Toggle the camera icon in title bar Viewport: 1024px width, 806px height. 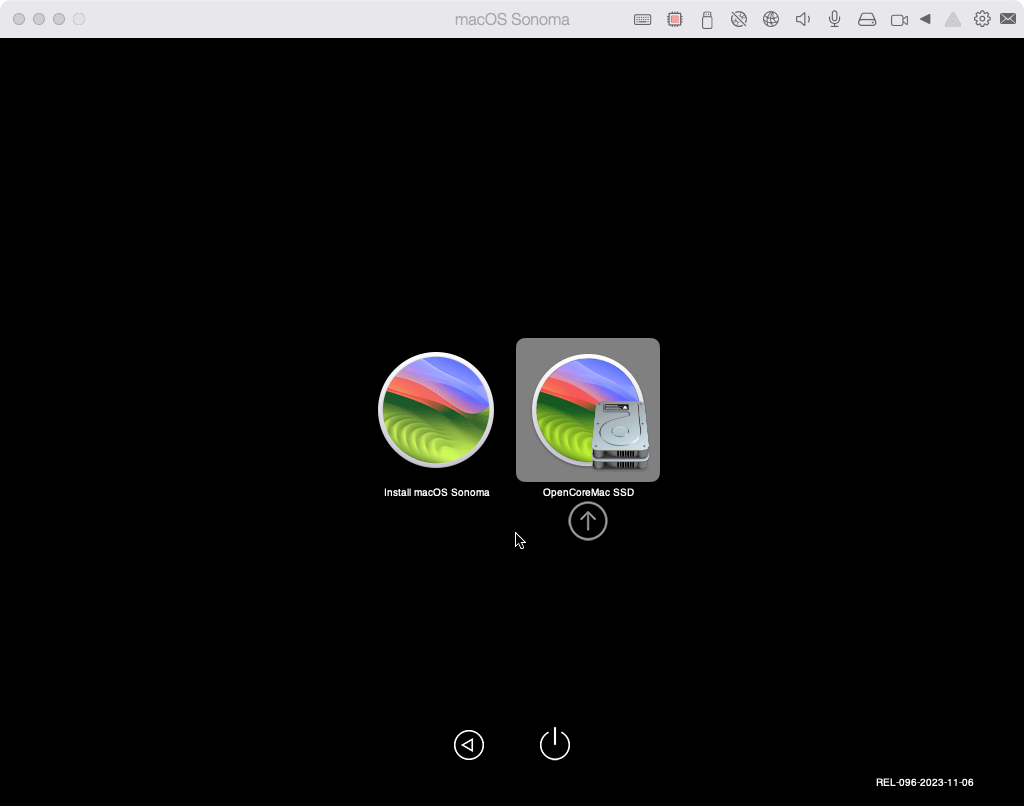(899, 19)
